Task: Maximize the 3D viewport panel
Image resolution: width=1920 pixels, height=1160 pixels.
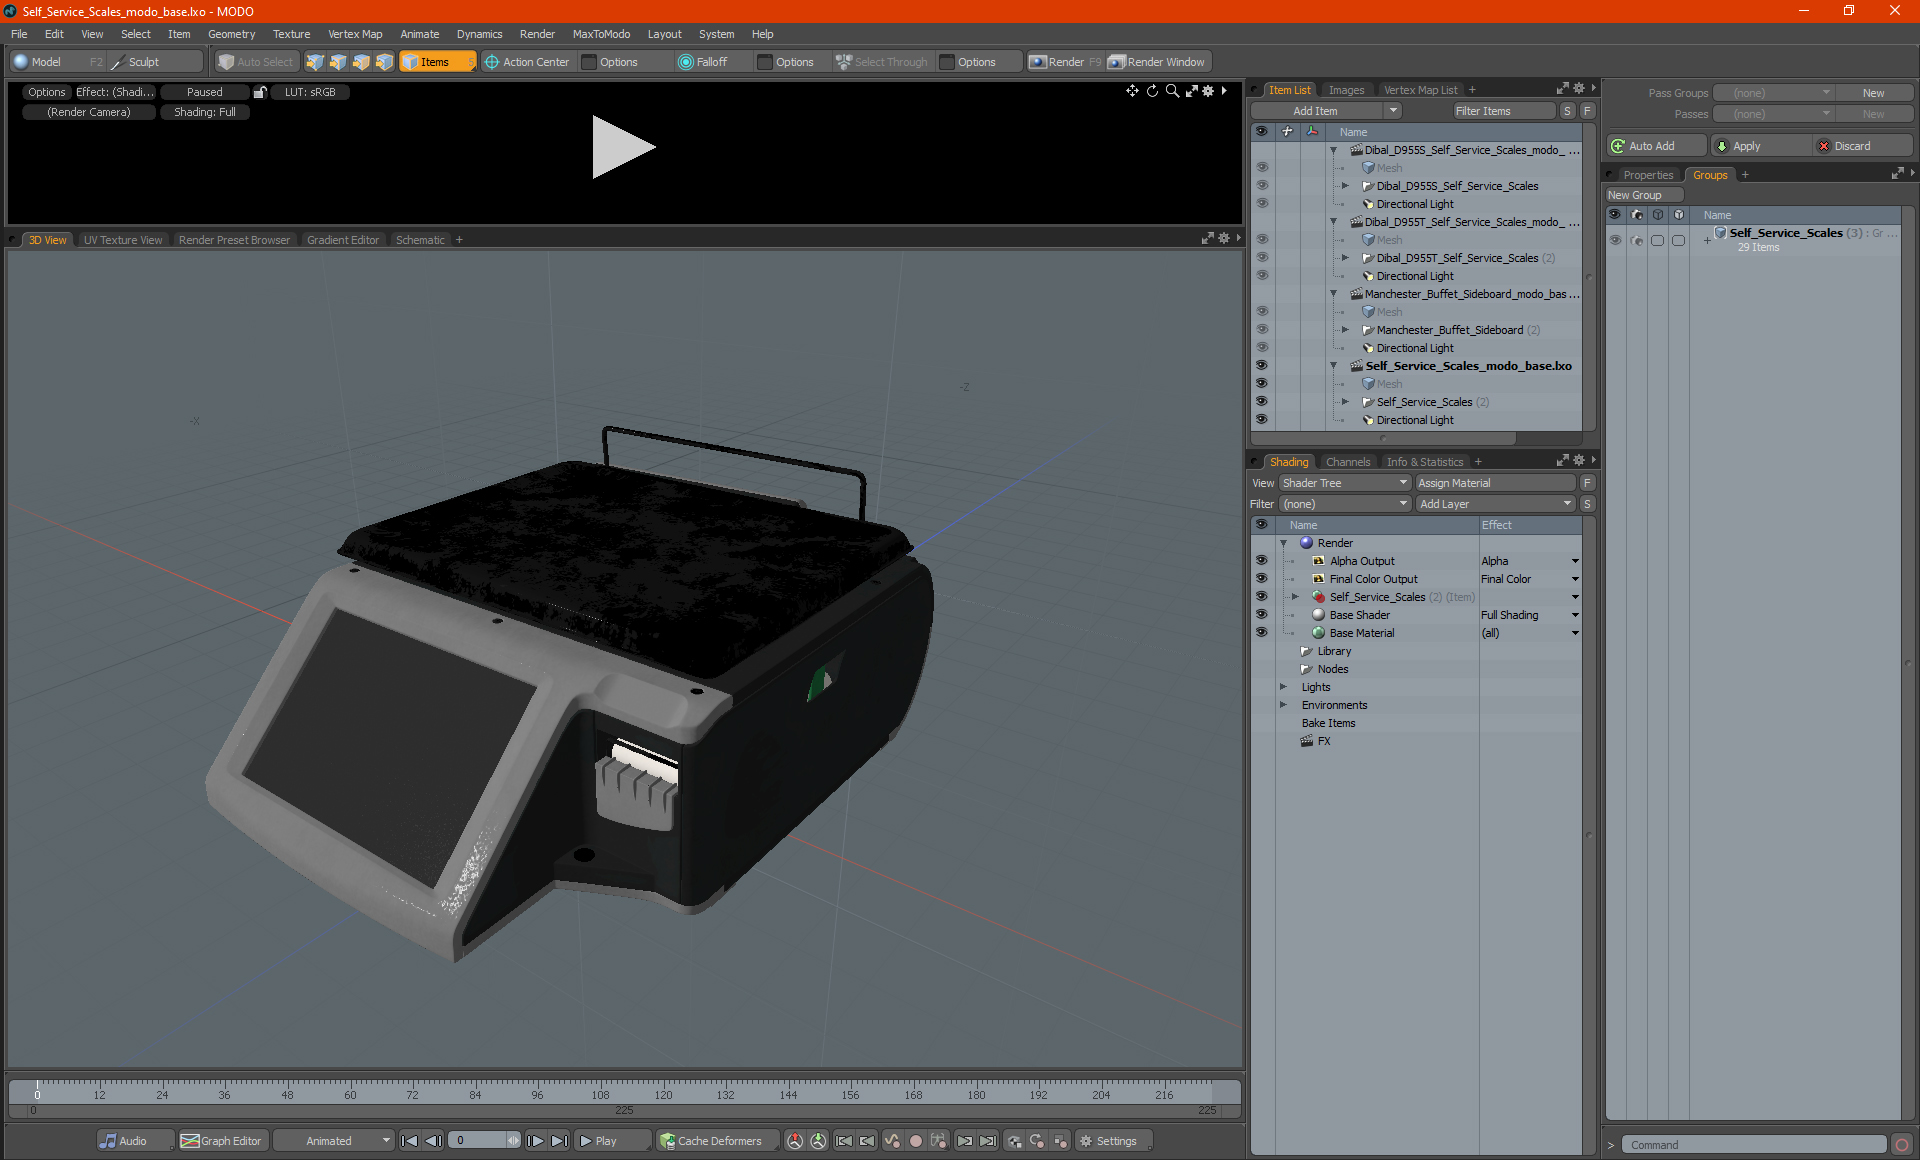Action: (x=1207, y=239)
